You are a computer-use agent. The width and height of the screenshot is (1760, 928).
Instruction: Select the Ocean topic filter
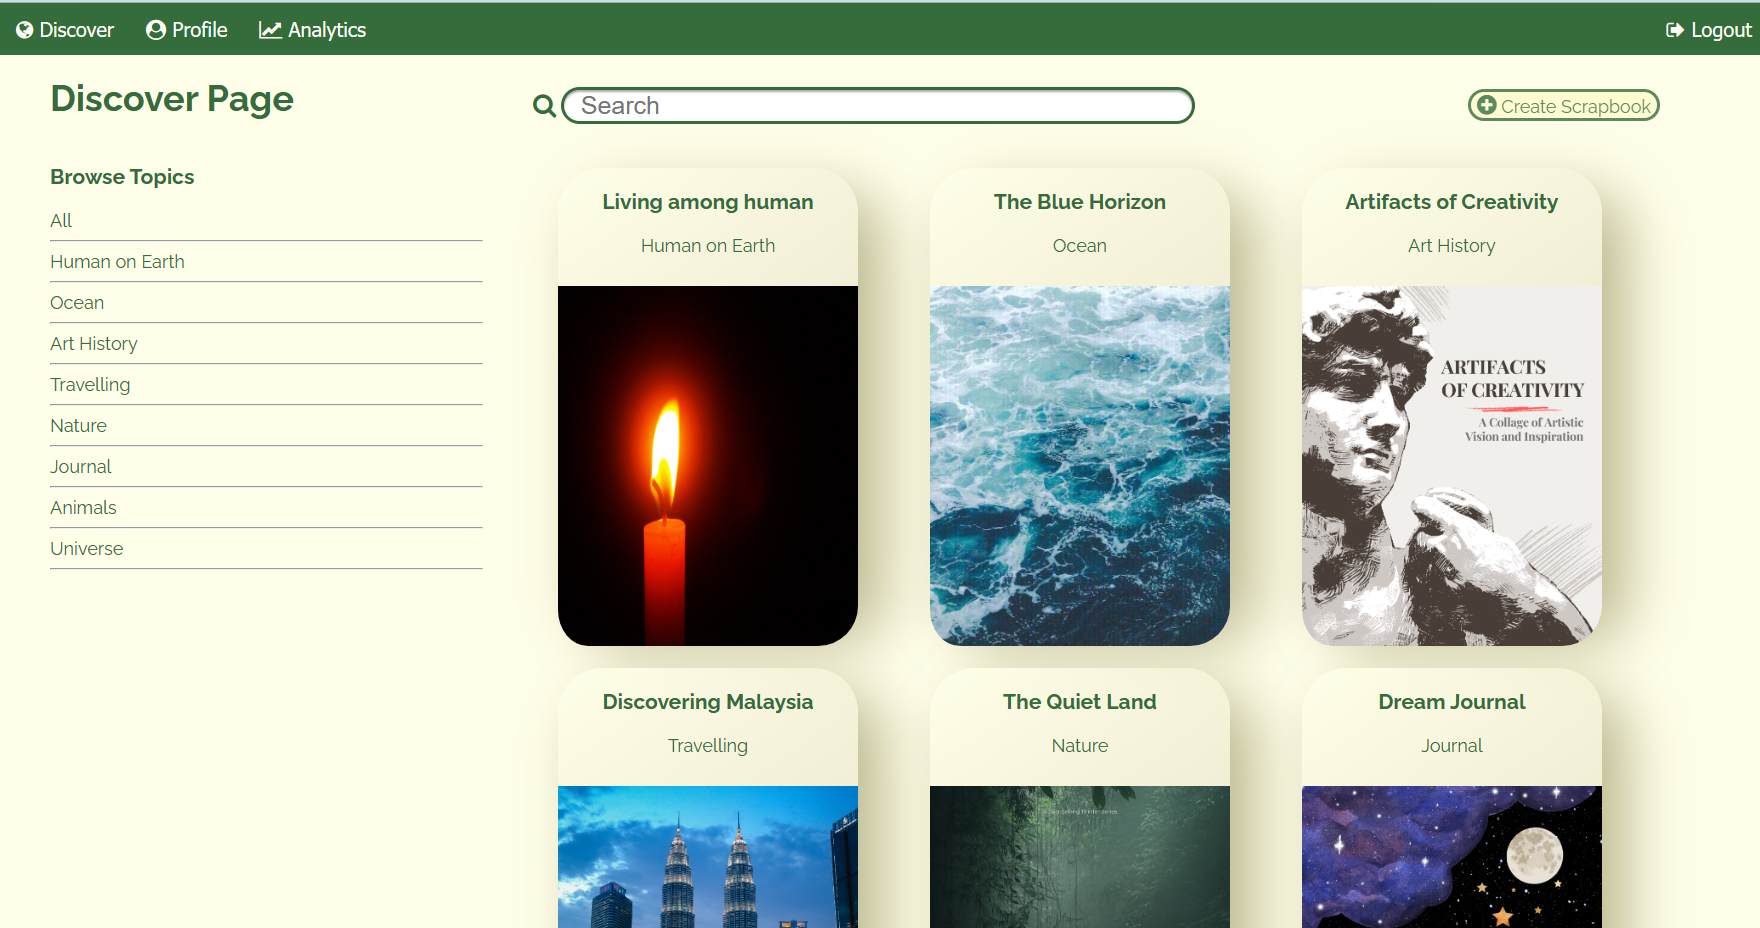76,302
